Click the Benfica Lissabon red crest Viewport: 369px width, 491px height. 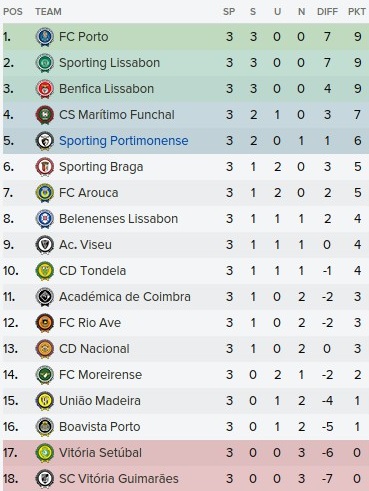pyautogui.click(x=45, y=89)
